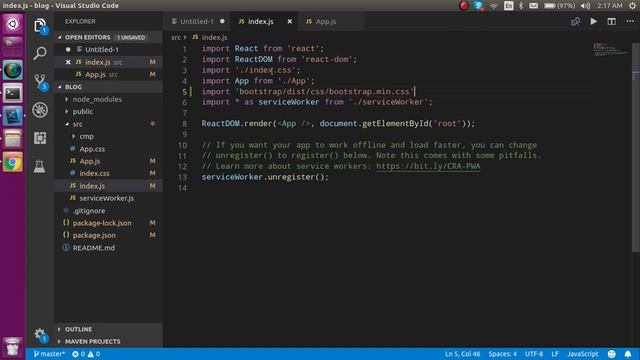Open the Debug view in activity bar

click(40, 110)
